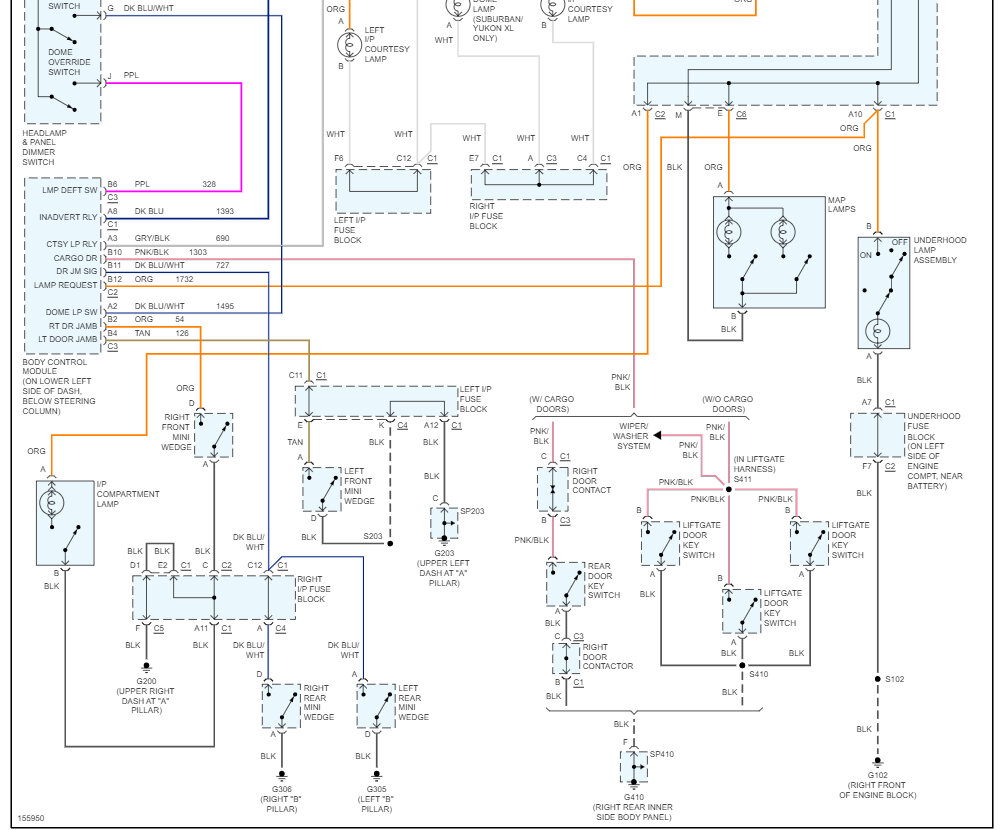
Task: Select the SP203 splice pack box symbol
Action: click(x=444, y=523)
